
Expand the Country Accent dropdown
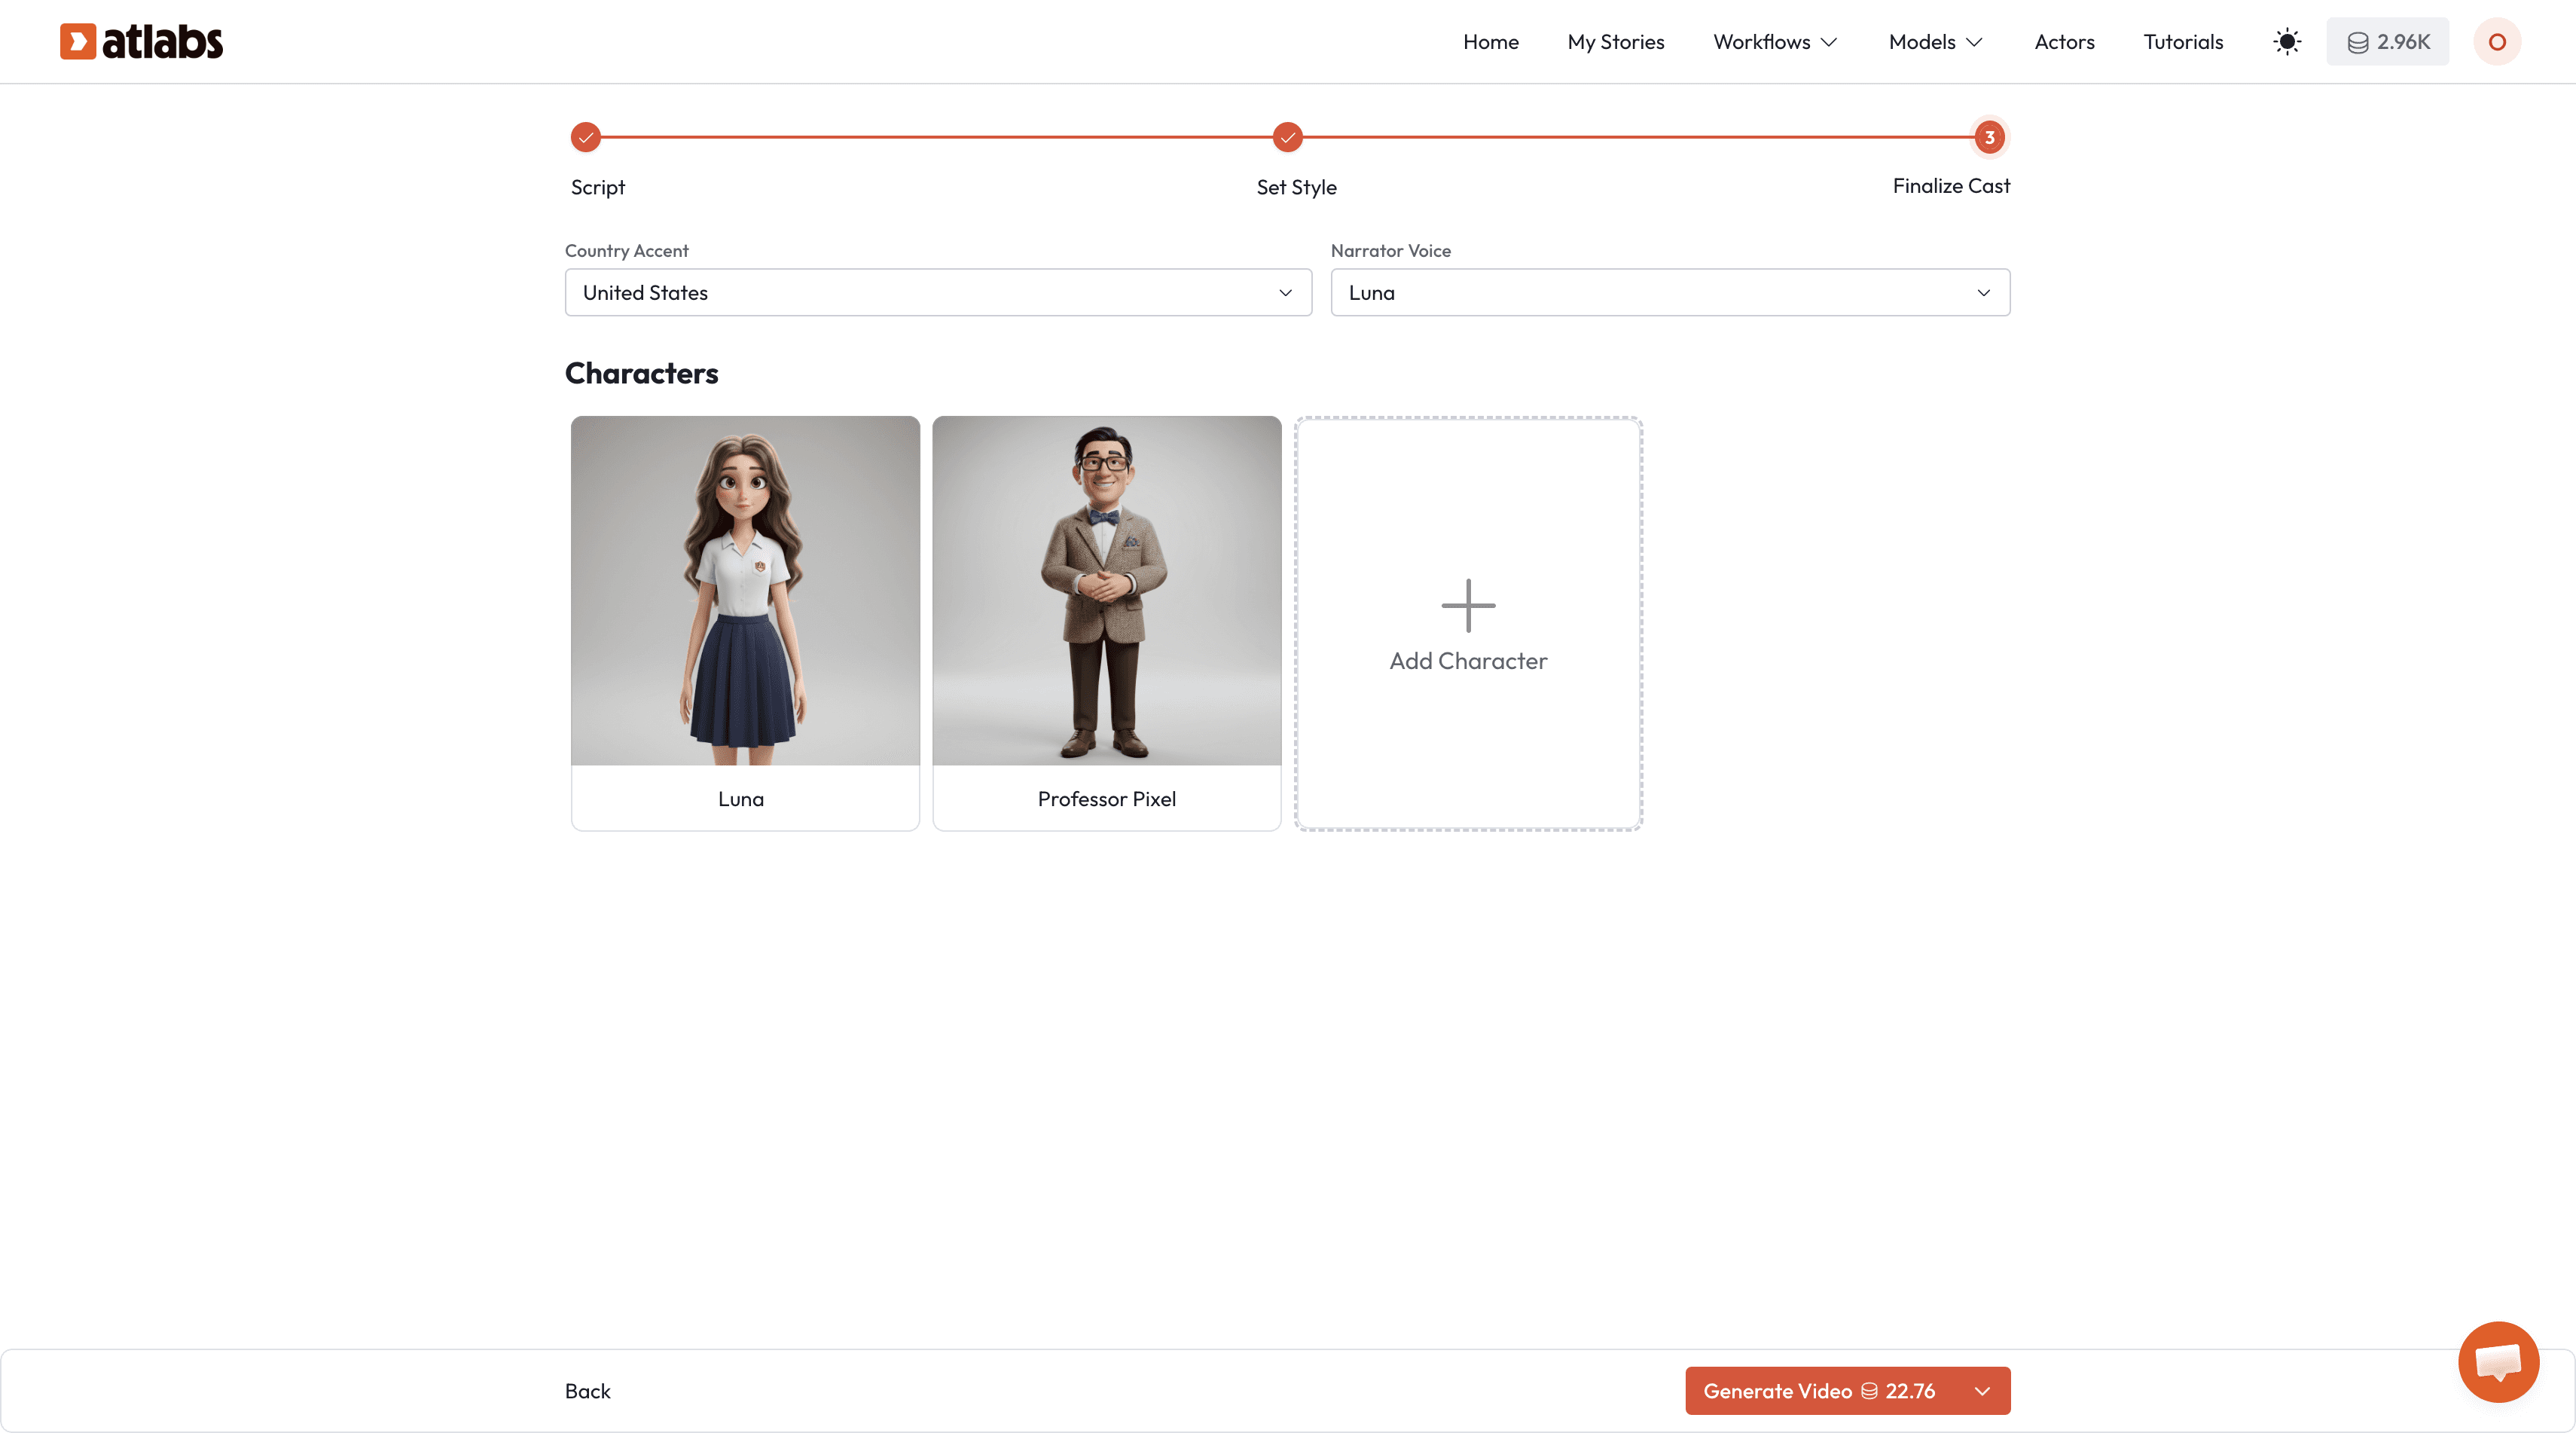(x=937, y=293)
